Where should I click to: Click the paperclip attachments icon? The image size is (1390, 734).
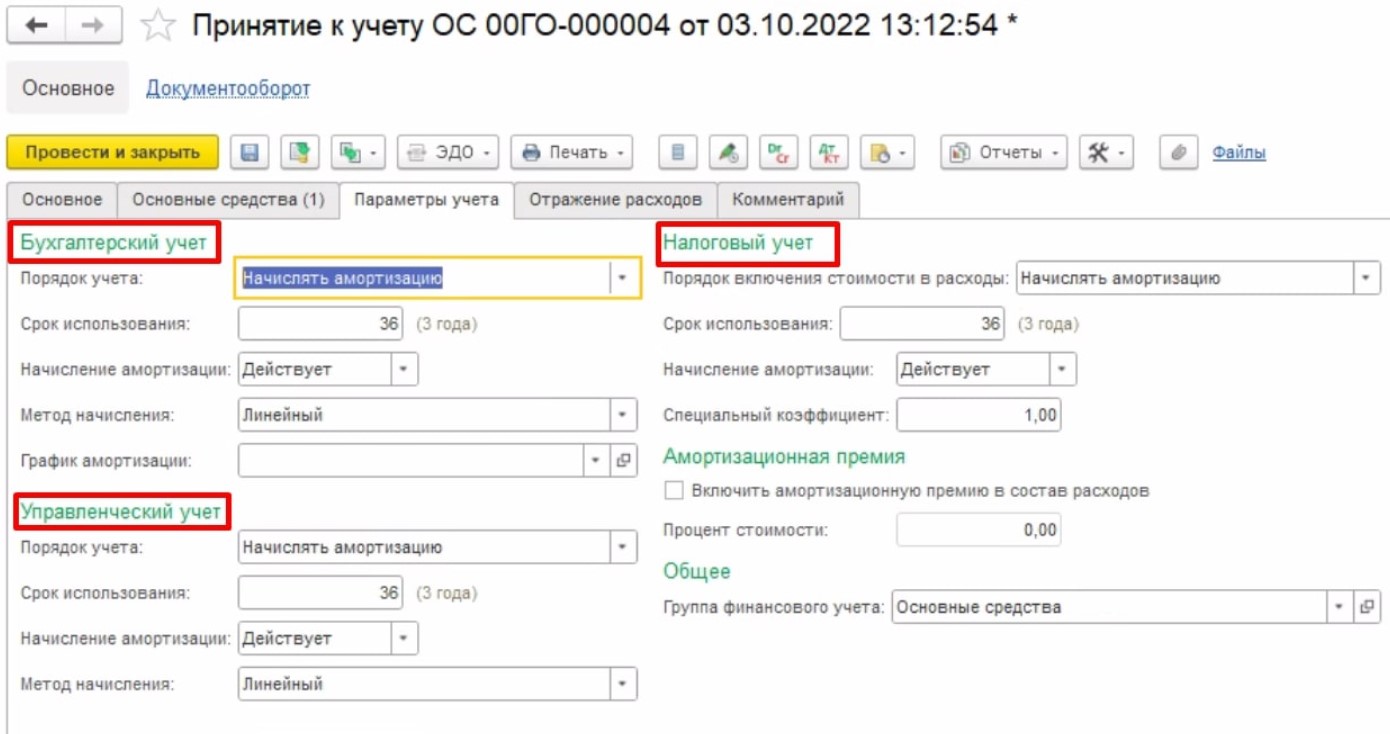(1179, 153)
